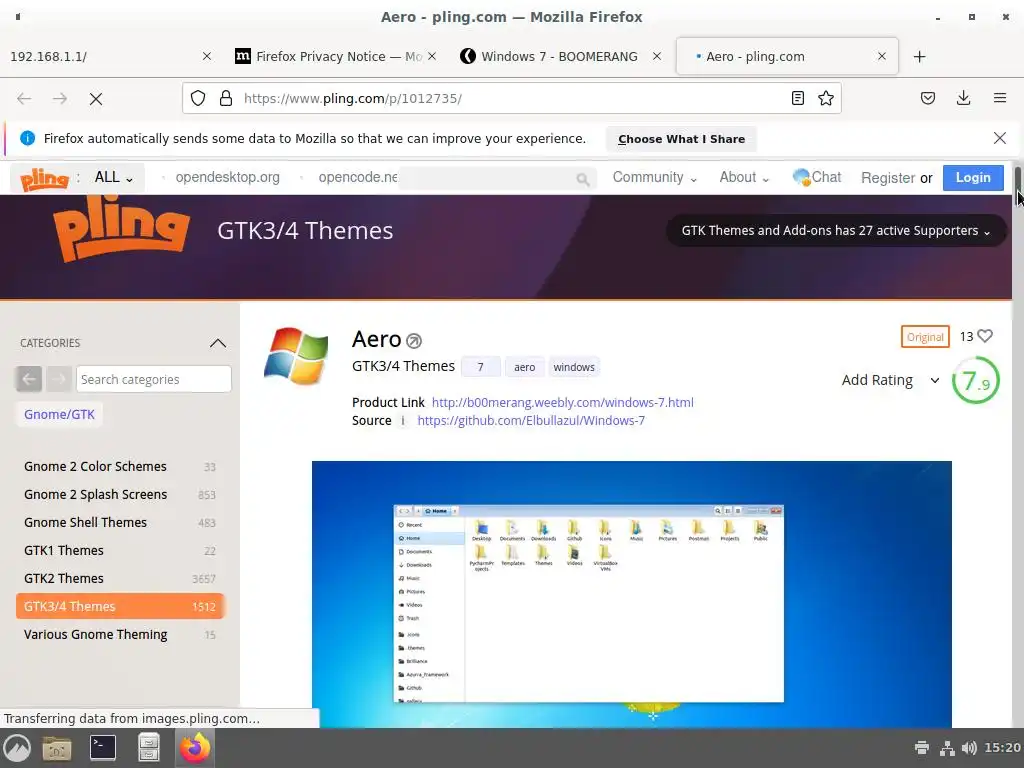Click the blue Login button
The image size is (1024, 768).
coord(973,178)
